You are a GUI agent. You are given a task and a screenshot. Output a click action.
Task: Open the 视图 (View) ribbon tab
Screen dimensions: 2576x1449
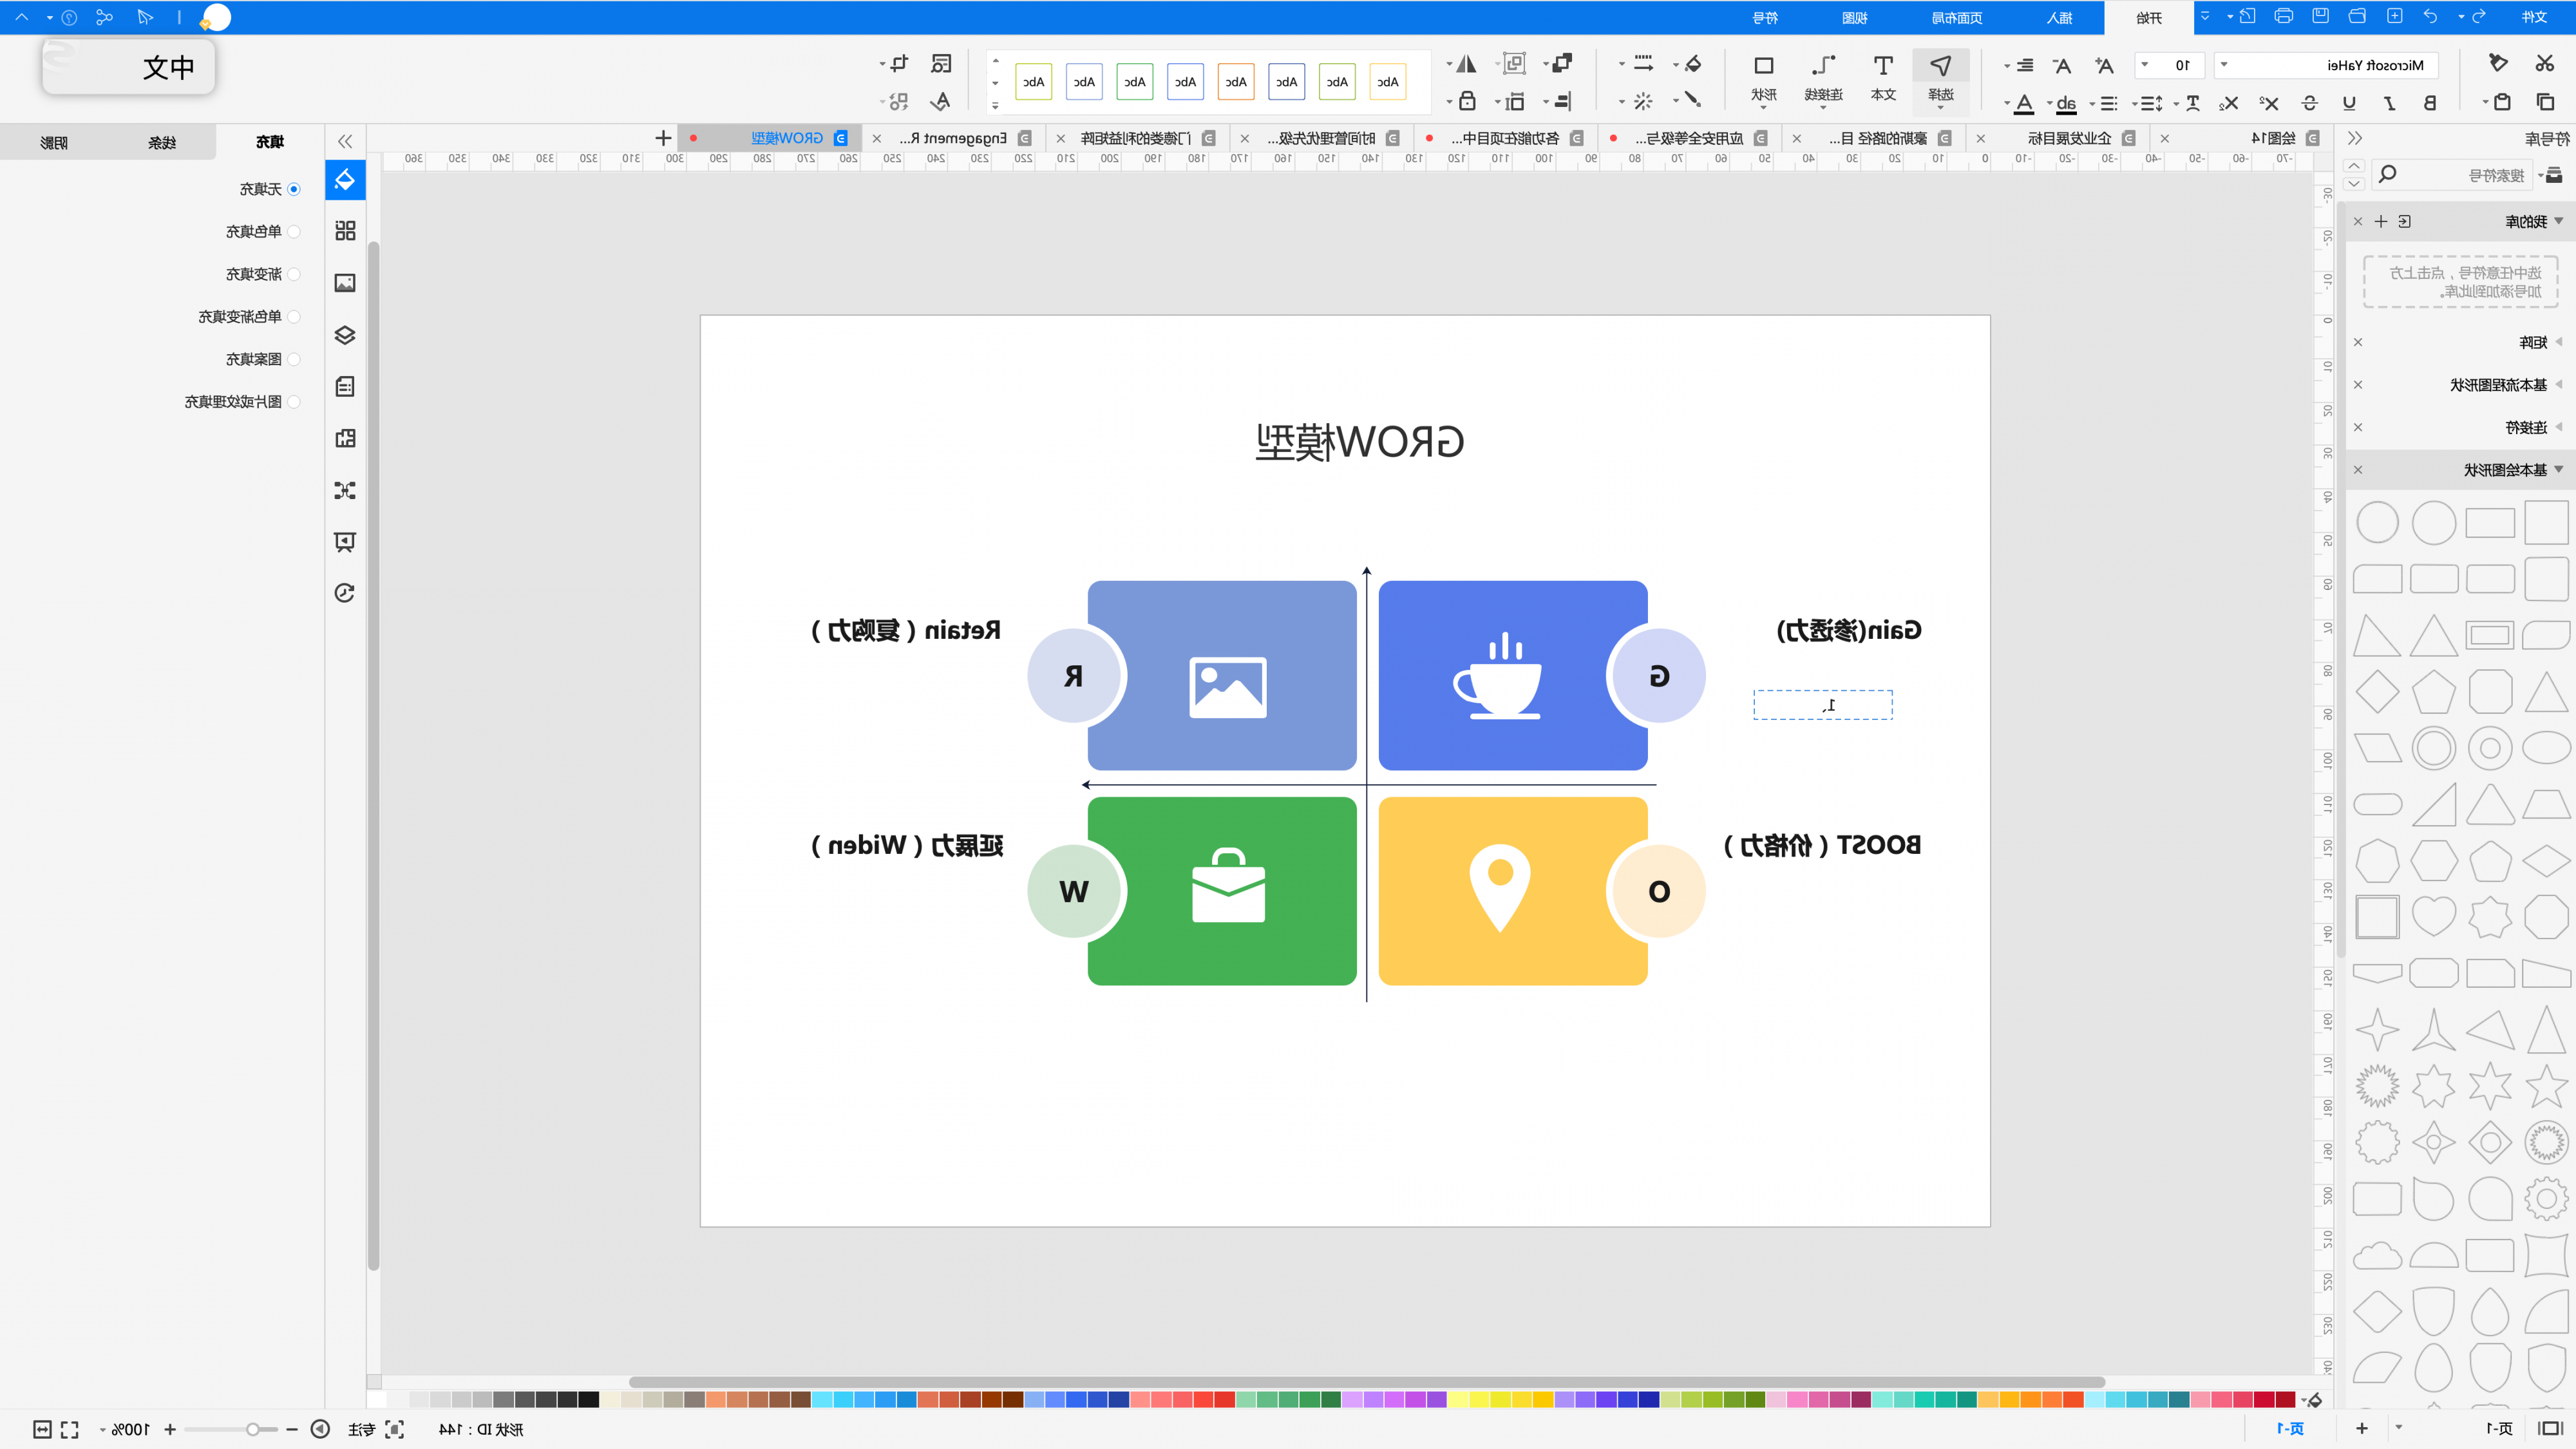click(x=1855, y=18)
